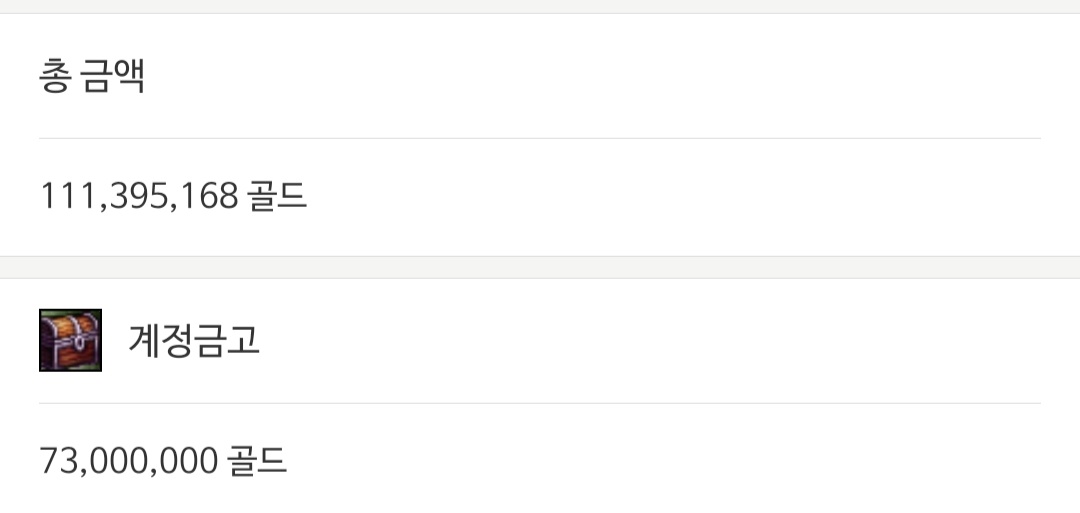Click the treasure chest icon
Image resolution: width=1080 pixels, height=513 pixels.
(70, 340)
